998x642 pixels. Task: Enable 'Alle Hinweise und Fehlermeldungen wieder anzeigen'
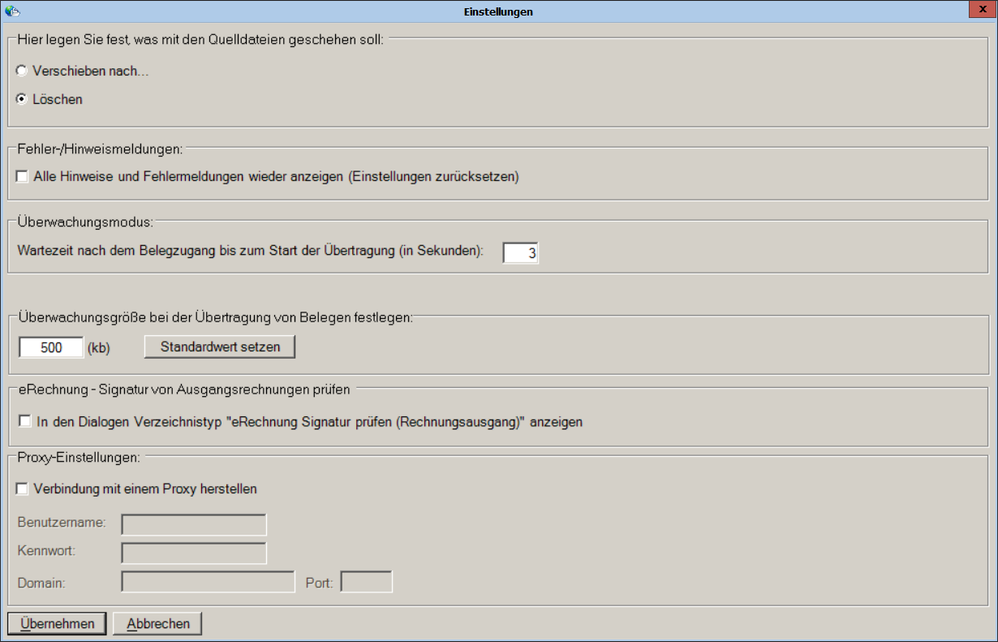(22, 176)
